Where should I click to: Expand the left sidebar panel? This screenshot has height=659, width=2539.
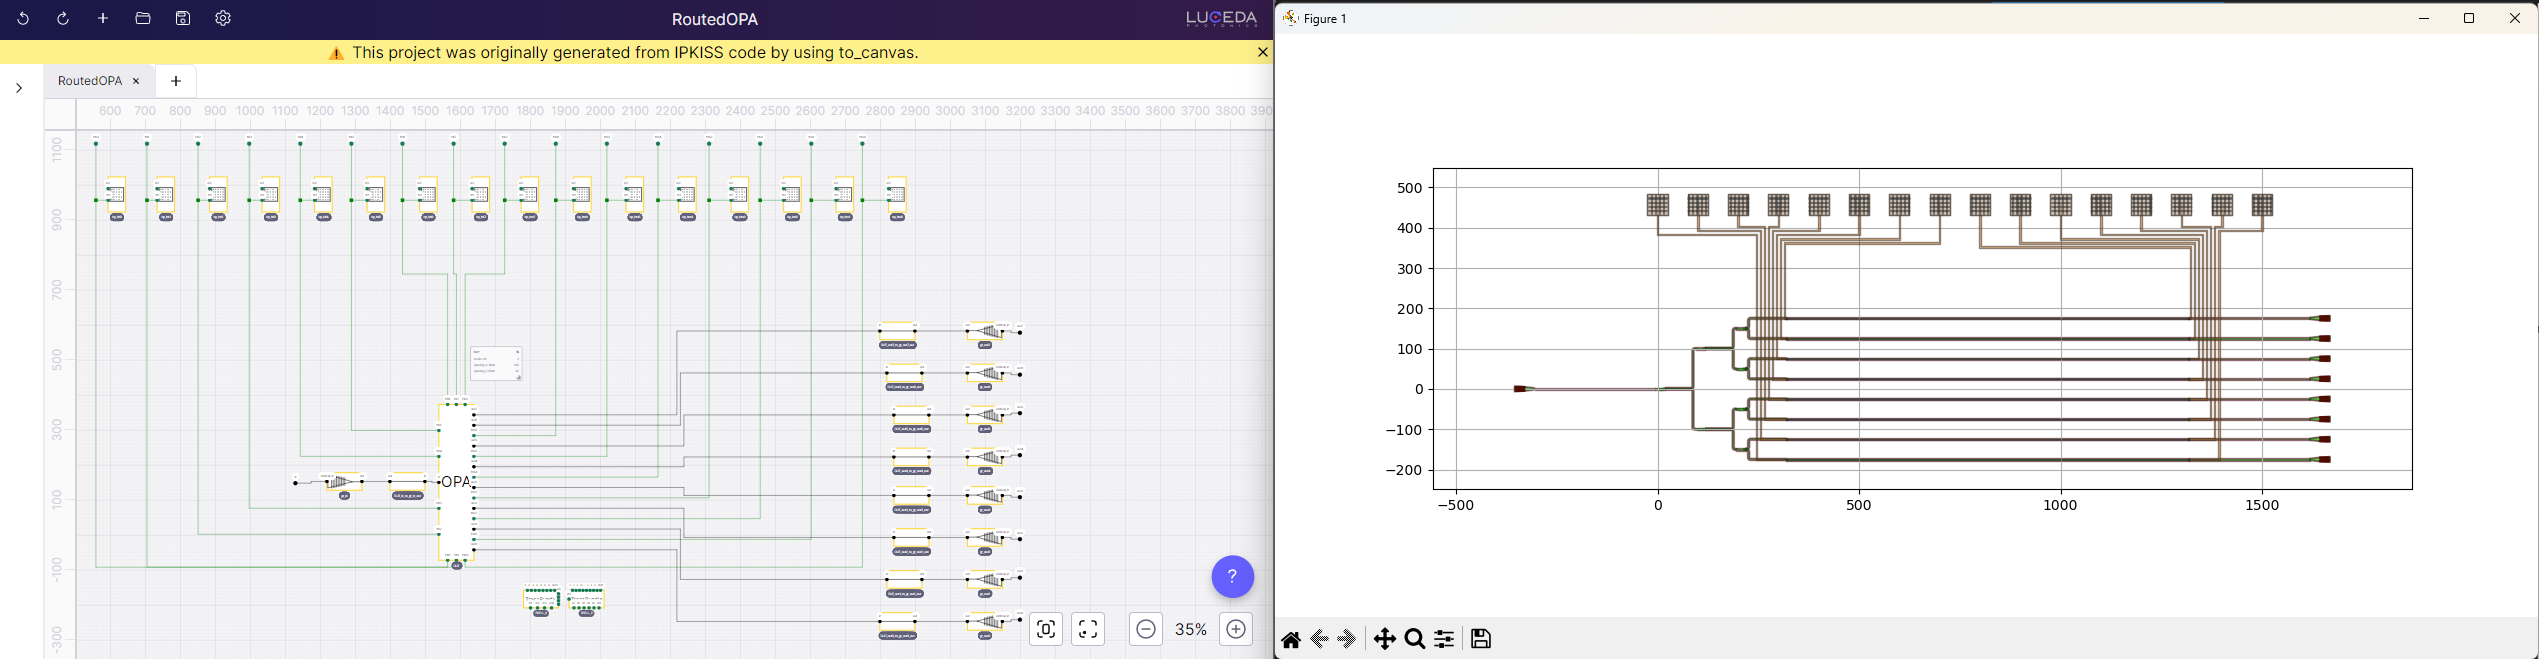tap(19, 88)
